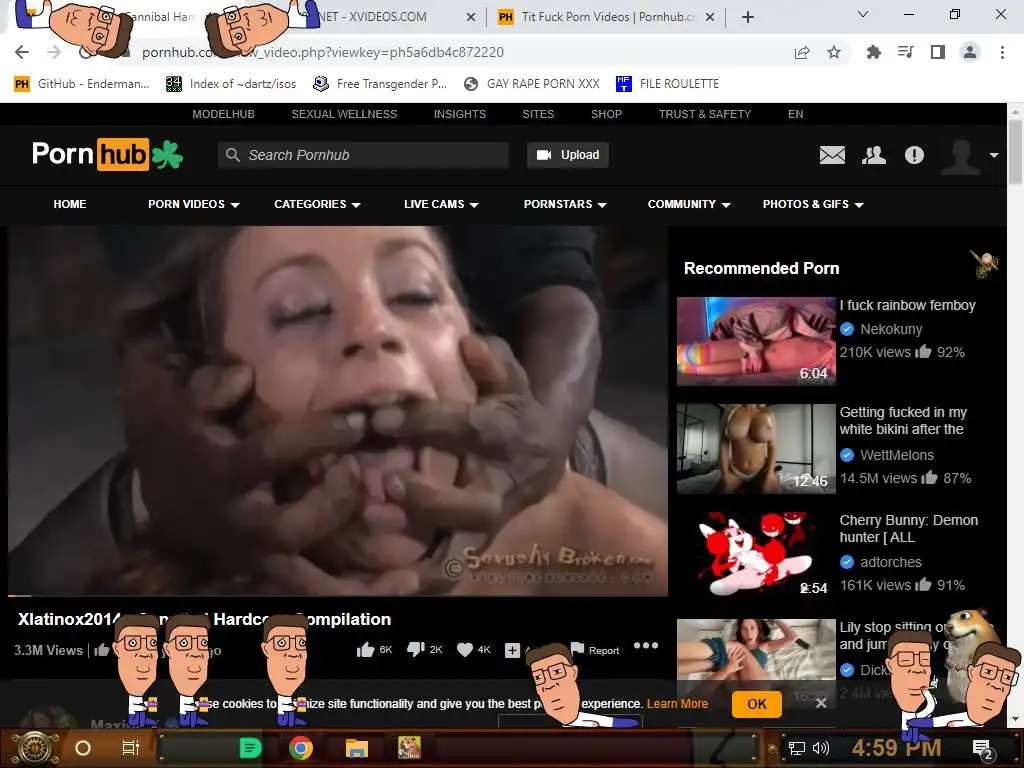The height and width of the screenshot is (768, 1024).
Task: Open the notifications exclamation icon
Action: click(x=914, y=155)
